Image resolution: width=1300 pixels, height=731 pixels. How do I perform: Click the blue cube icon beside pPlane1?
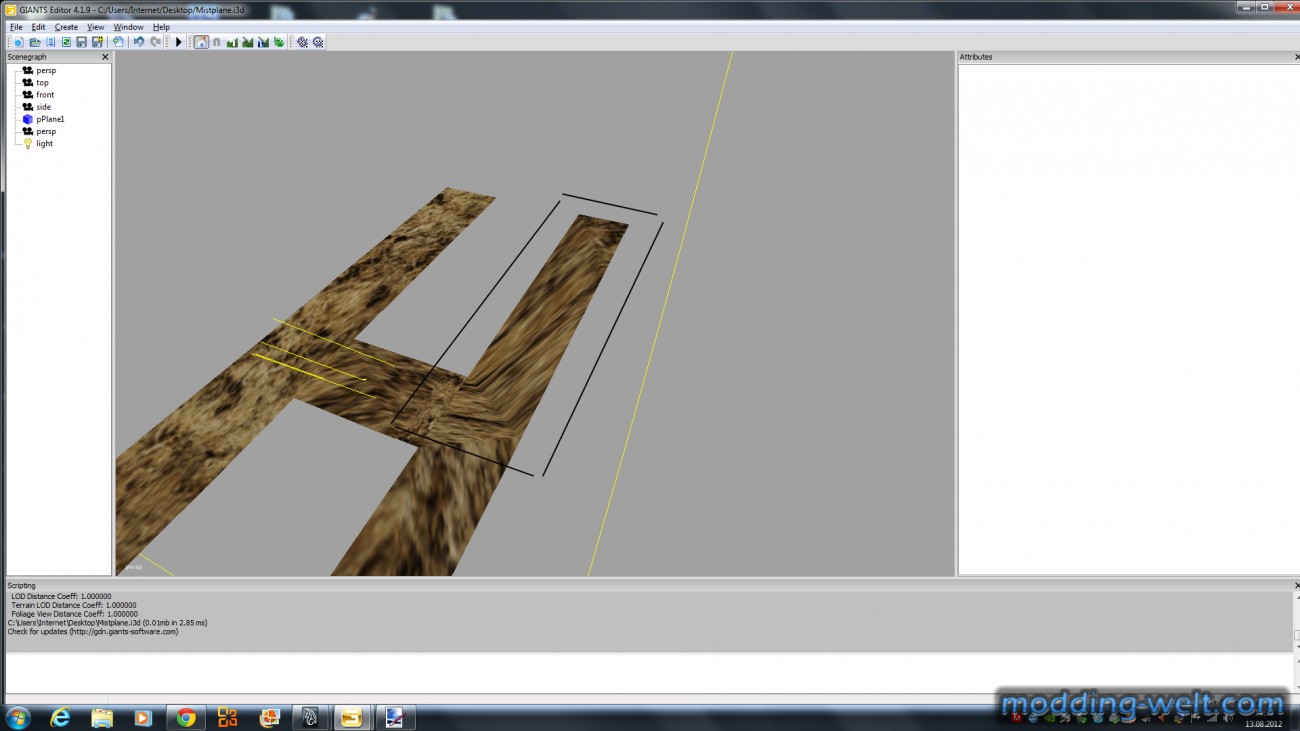tap(28, 119)
